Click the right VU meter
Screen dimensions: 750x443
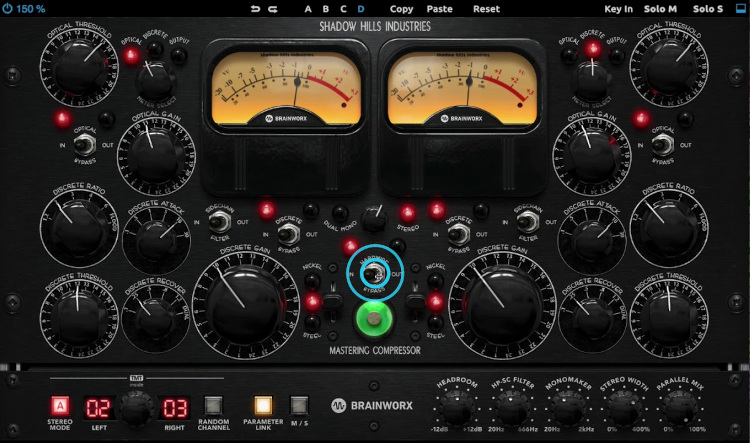[463, 89]
